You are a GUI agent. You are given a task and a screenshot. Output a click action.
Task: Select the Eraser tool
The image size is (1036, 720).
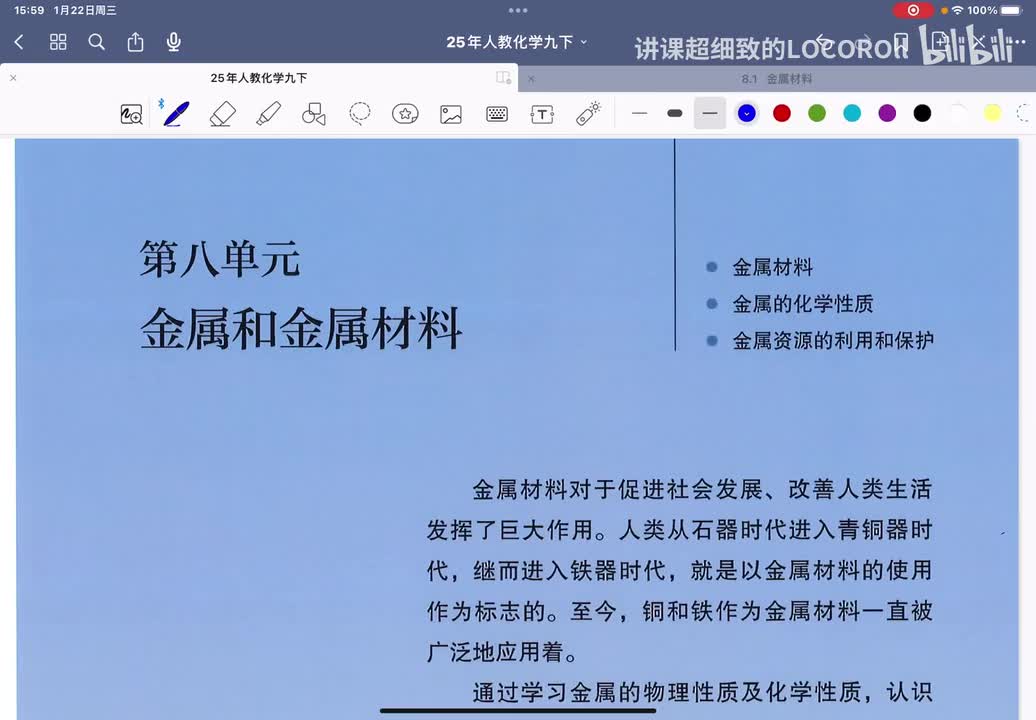(223, 114)
